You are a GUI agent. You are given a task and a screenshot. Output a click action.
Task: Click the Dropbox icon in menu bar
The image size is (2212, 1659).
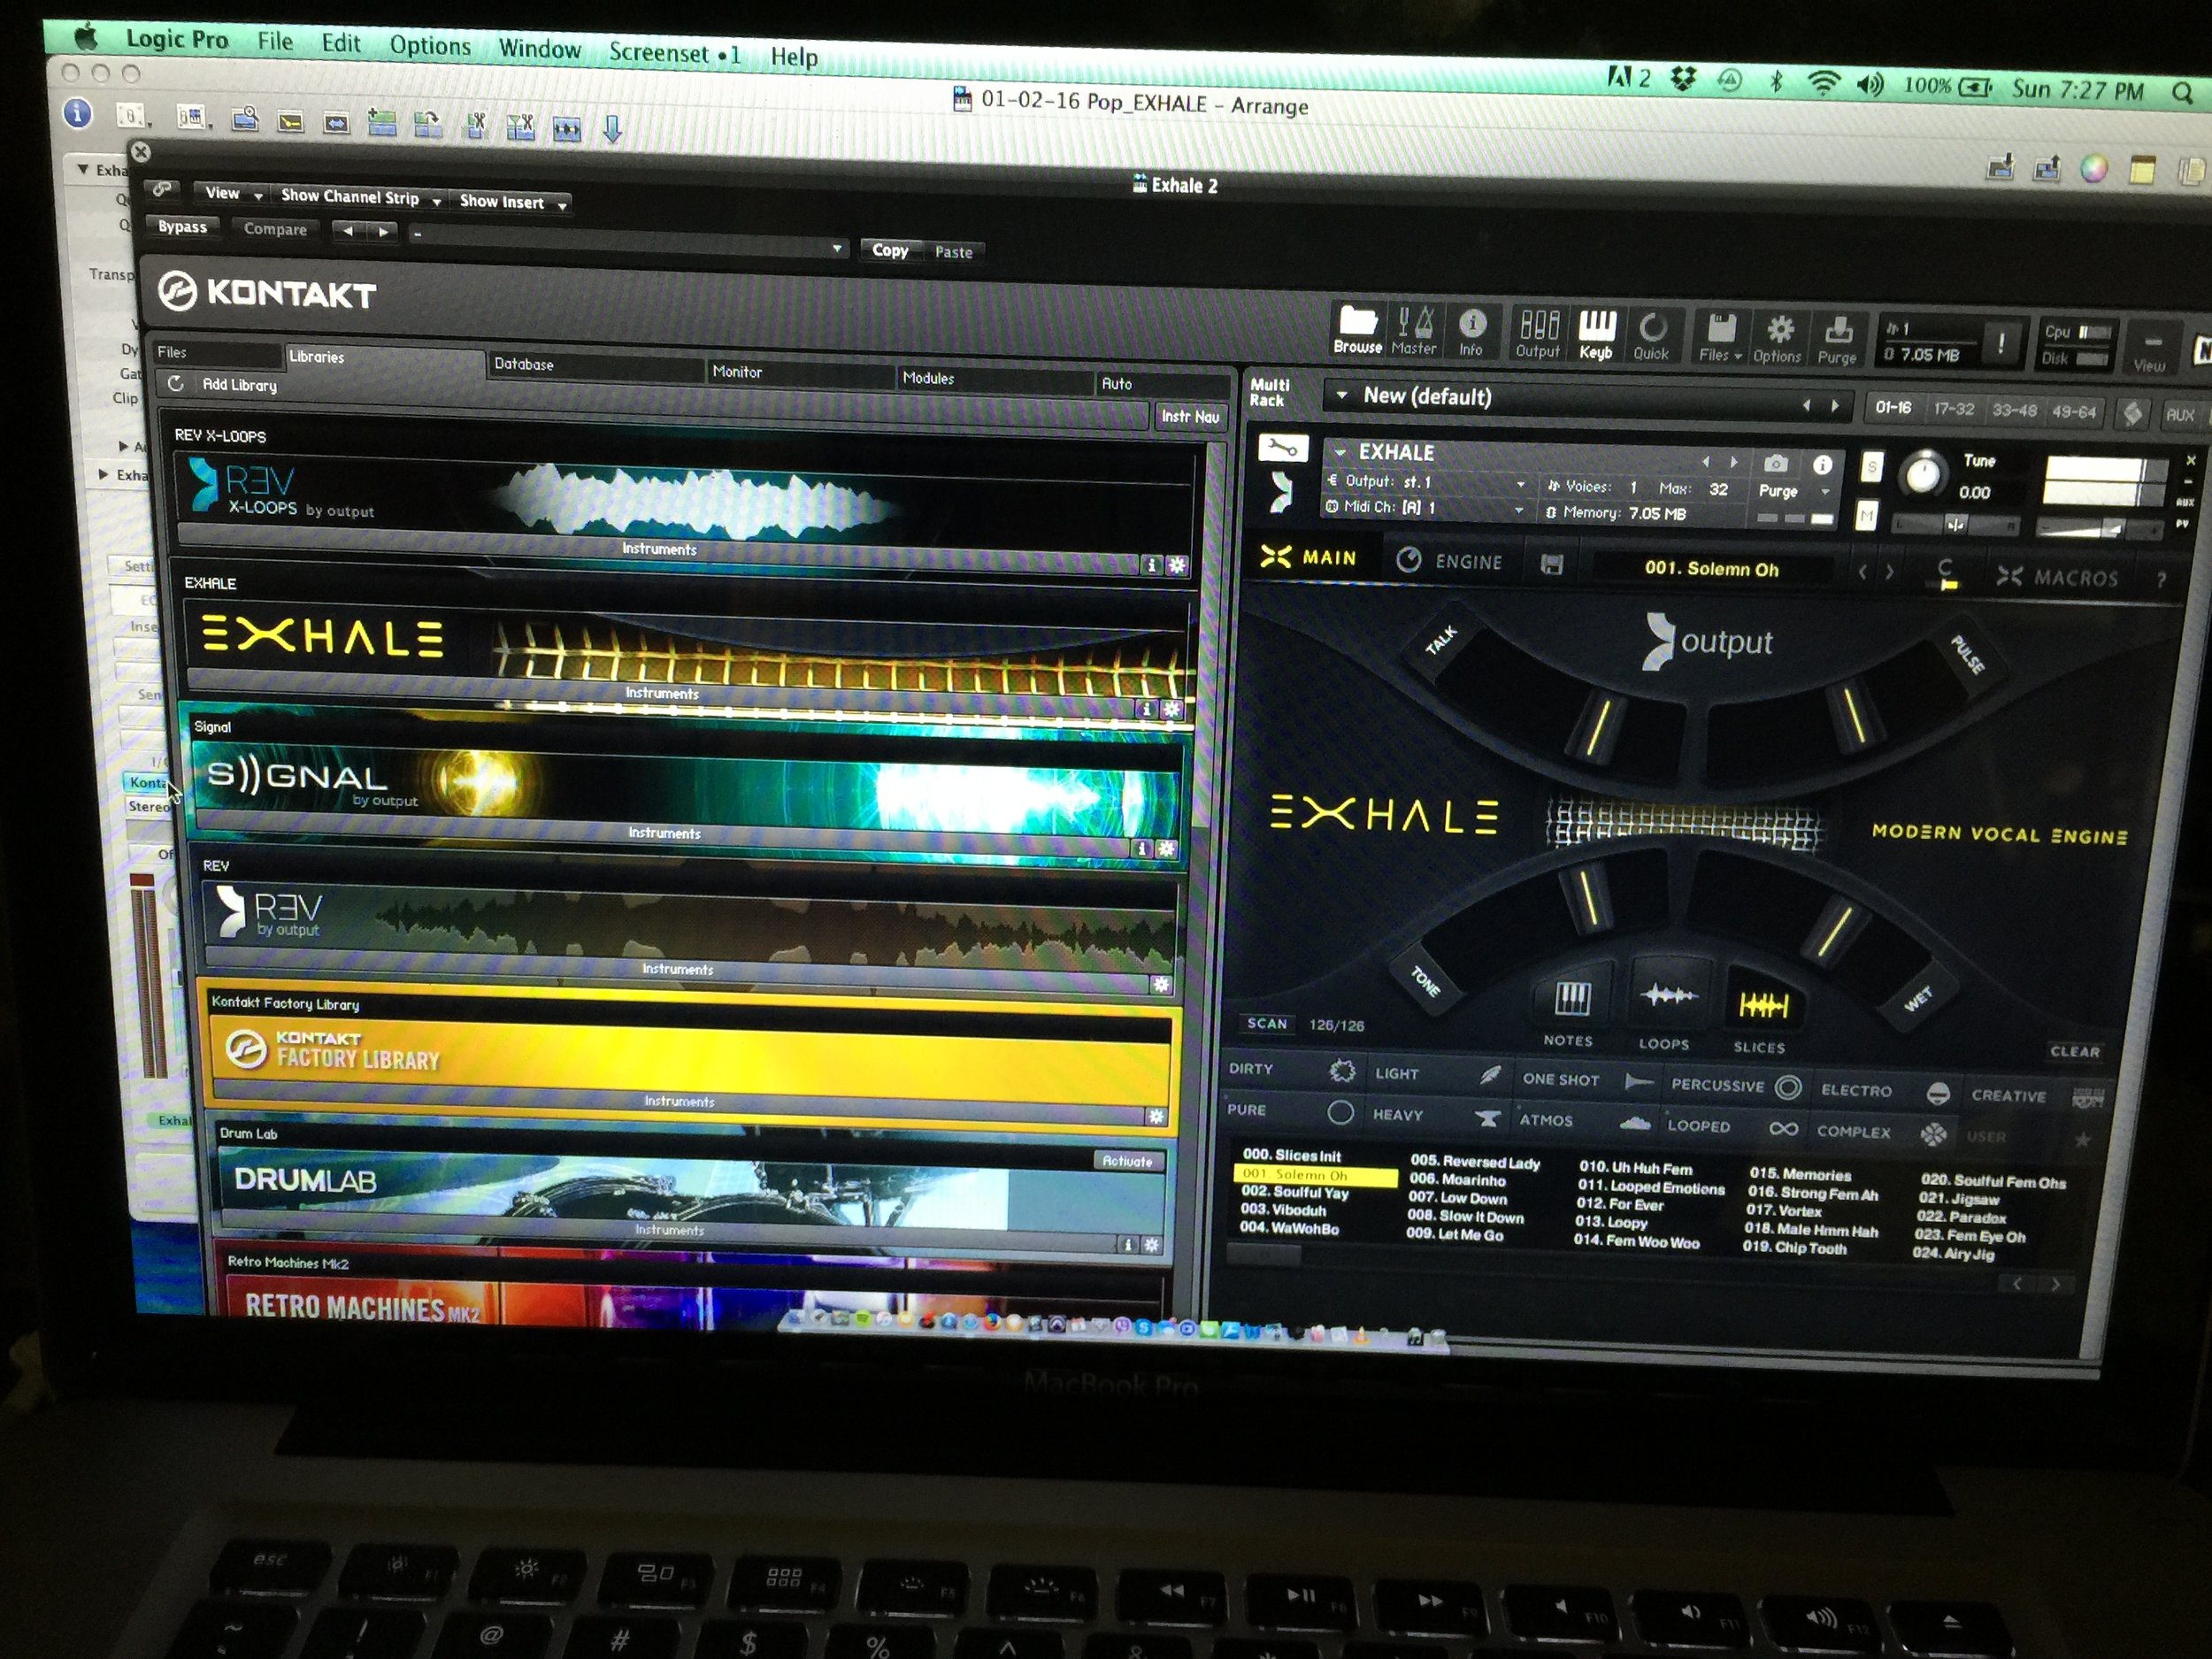[1685, 79]
